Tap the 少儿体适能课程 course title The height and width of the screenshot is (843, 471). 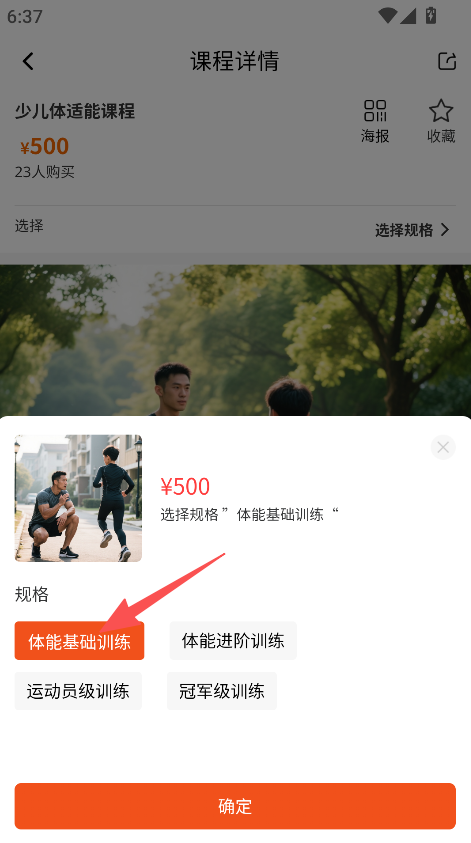(75, 111)
